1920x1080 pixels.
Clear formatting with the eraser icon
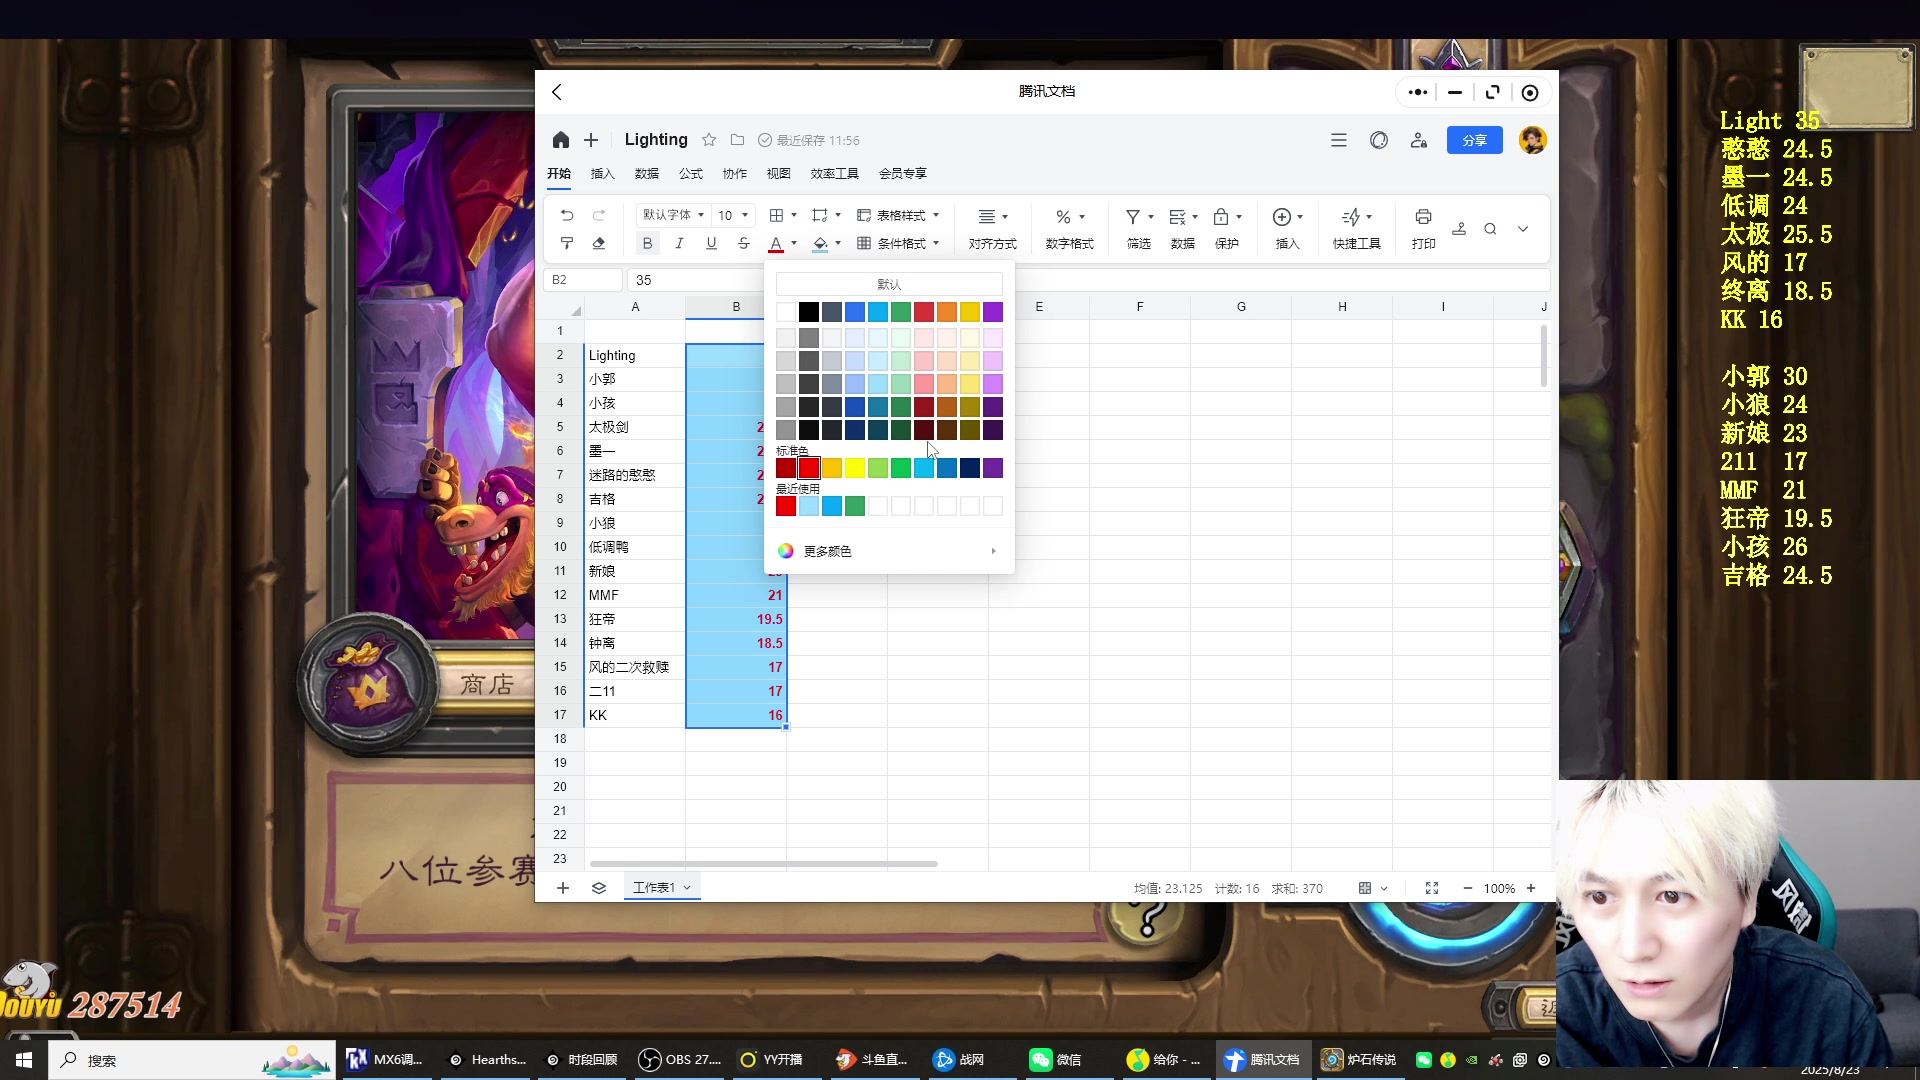[x=599, y=243]
